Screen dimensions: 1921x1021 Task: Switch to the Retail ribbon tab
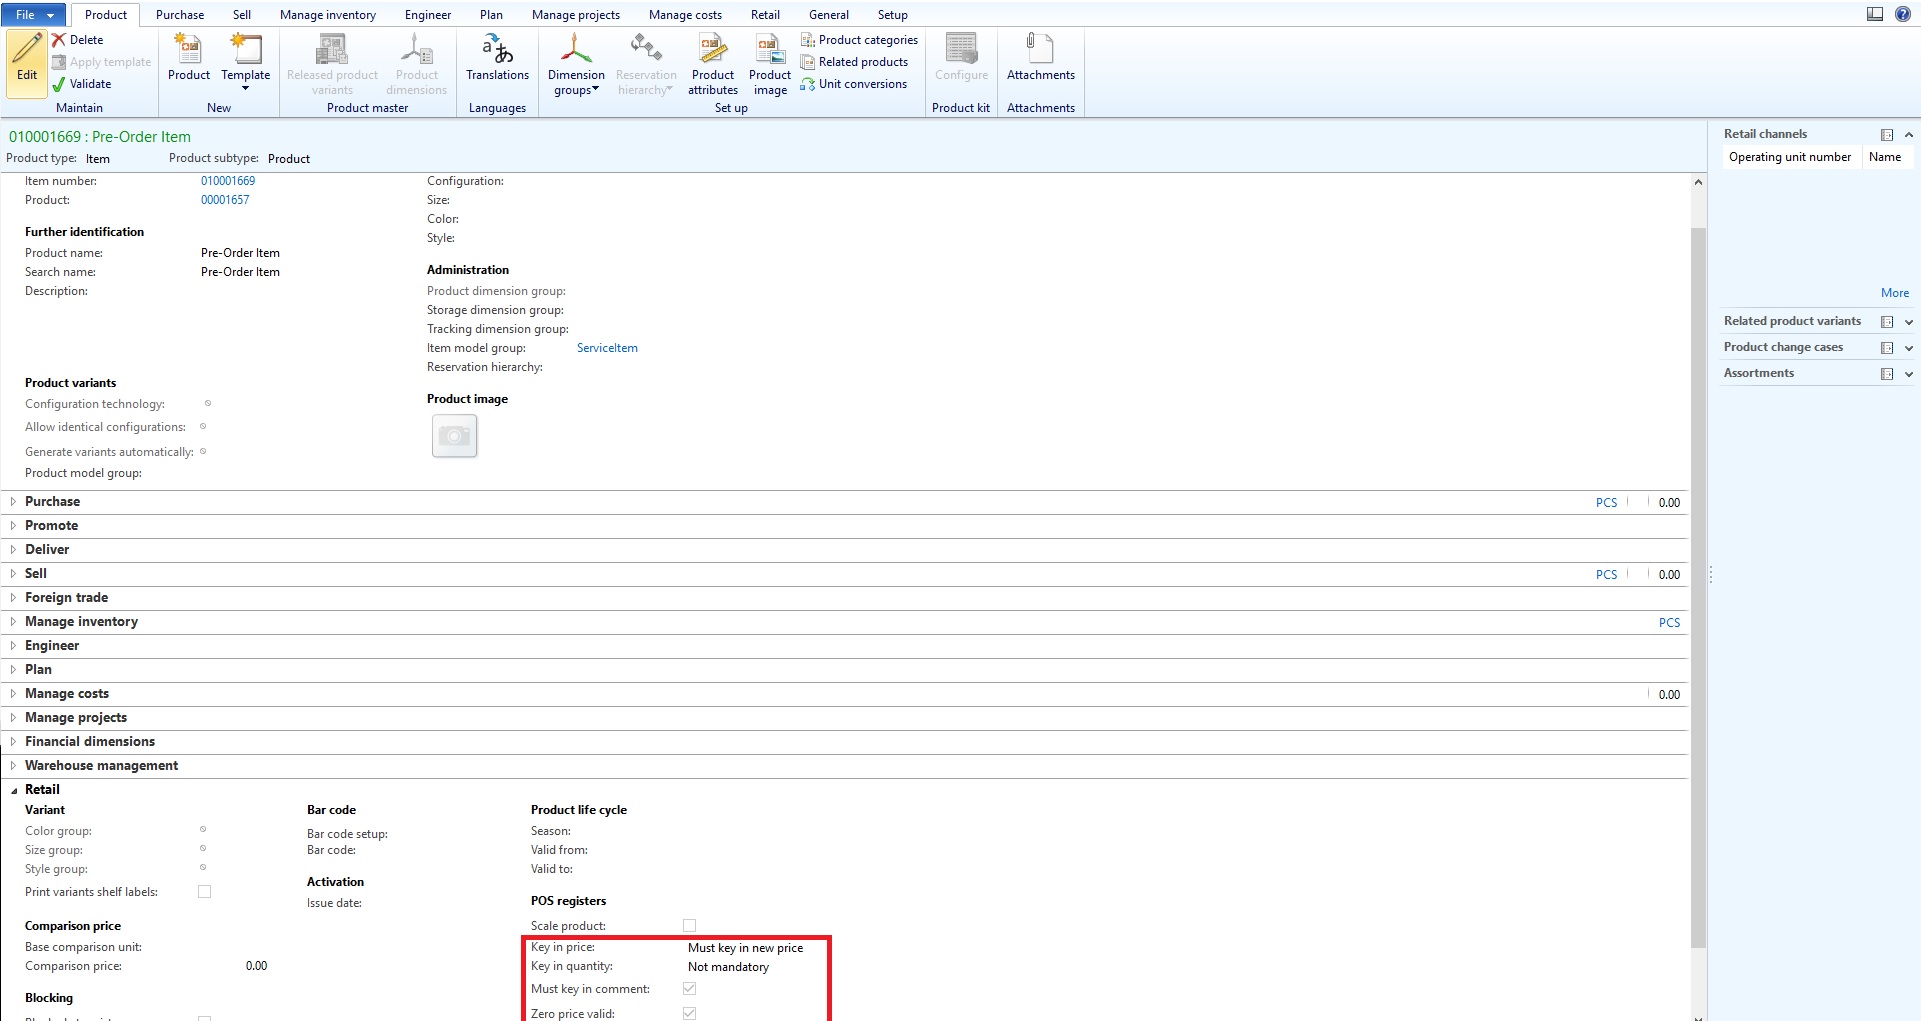[765, 15]
